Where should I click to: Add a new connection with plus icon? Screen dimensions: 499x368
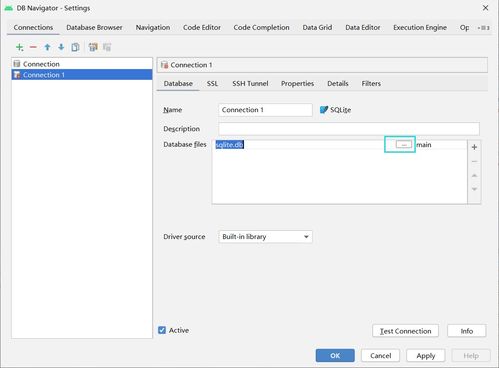point(20,47)
